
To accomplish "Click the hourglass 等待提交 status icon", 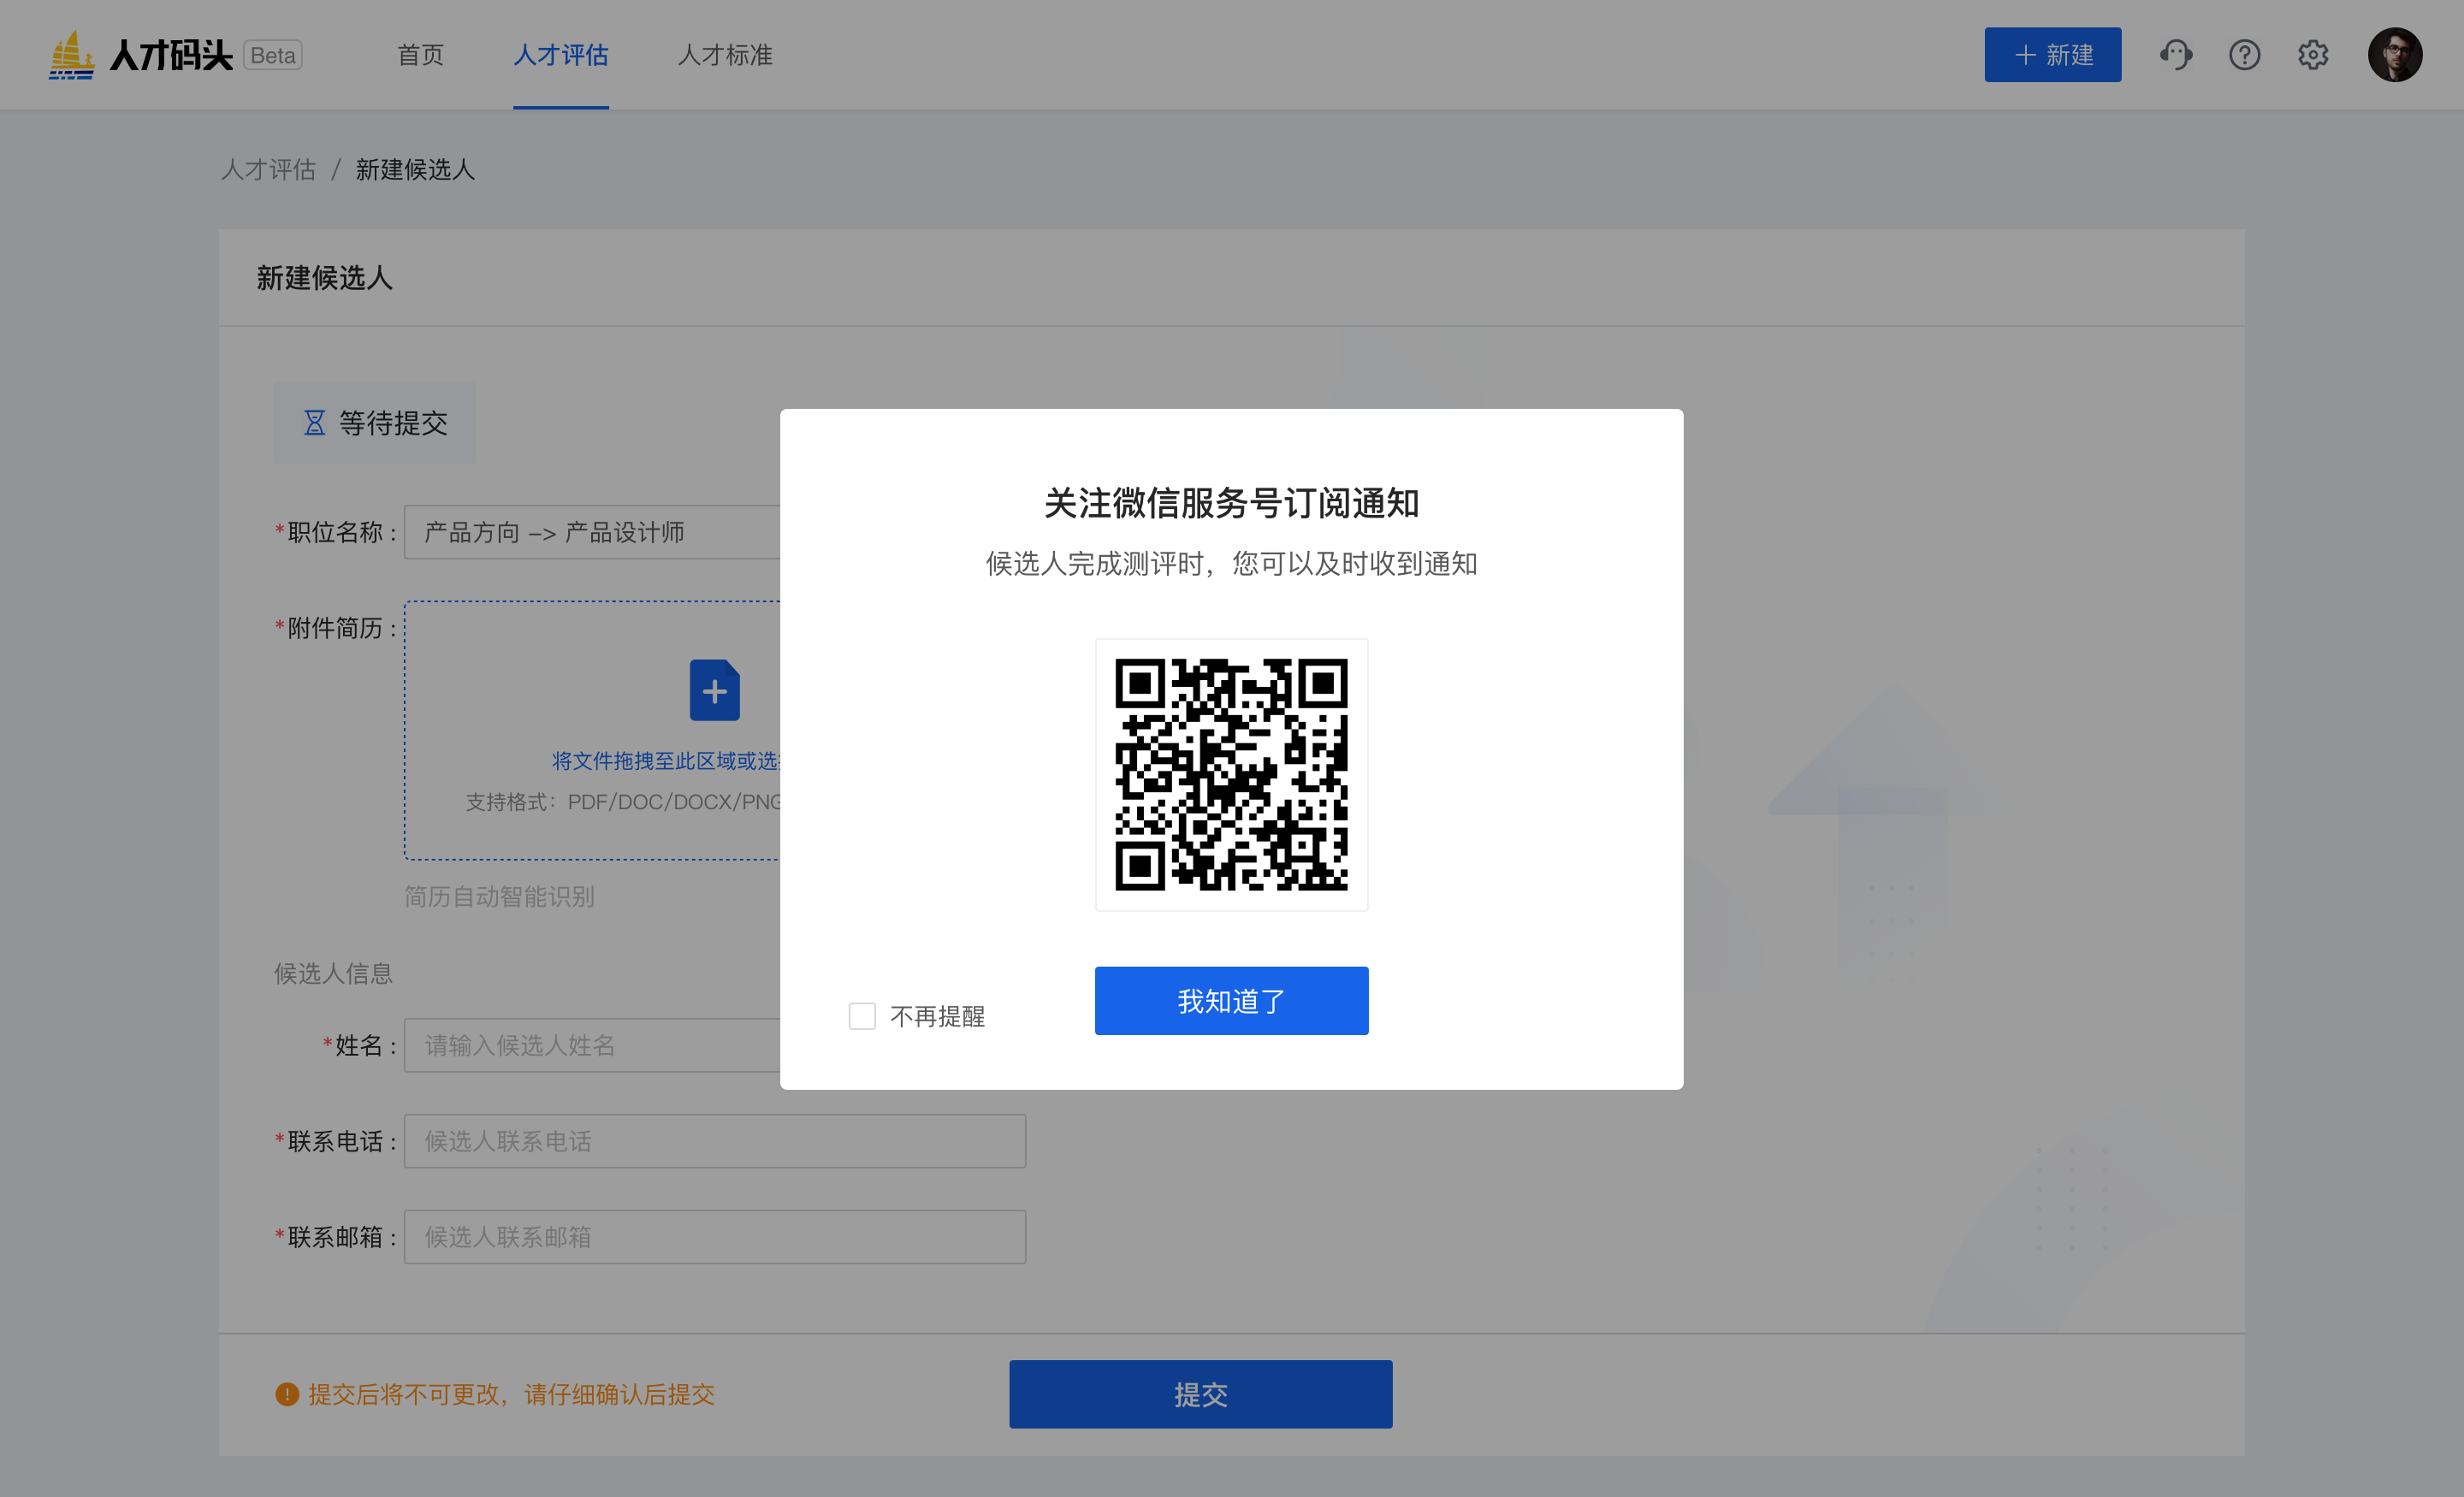I will (x=314, y=423).
